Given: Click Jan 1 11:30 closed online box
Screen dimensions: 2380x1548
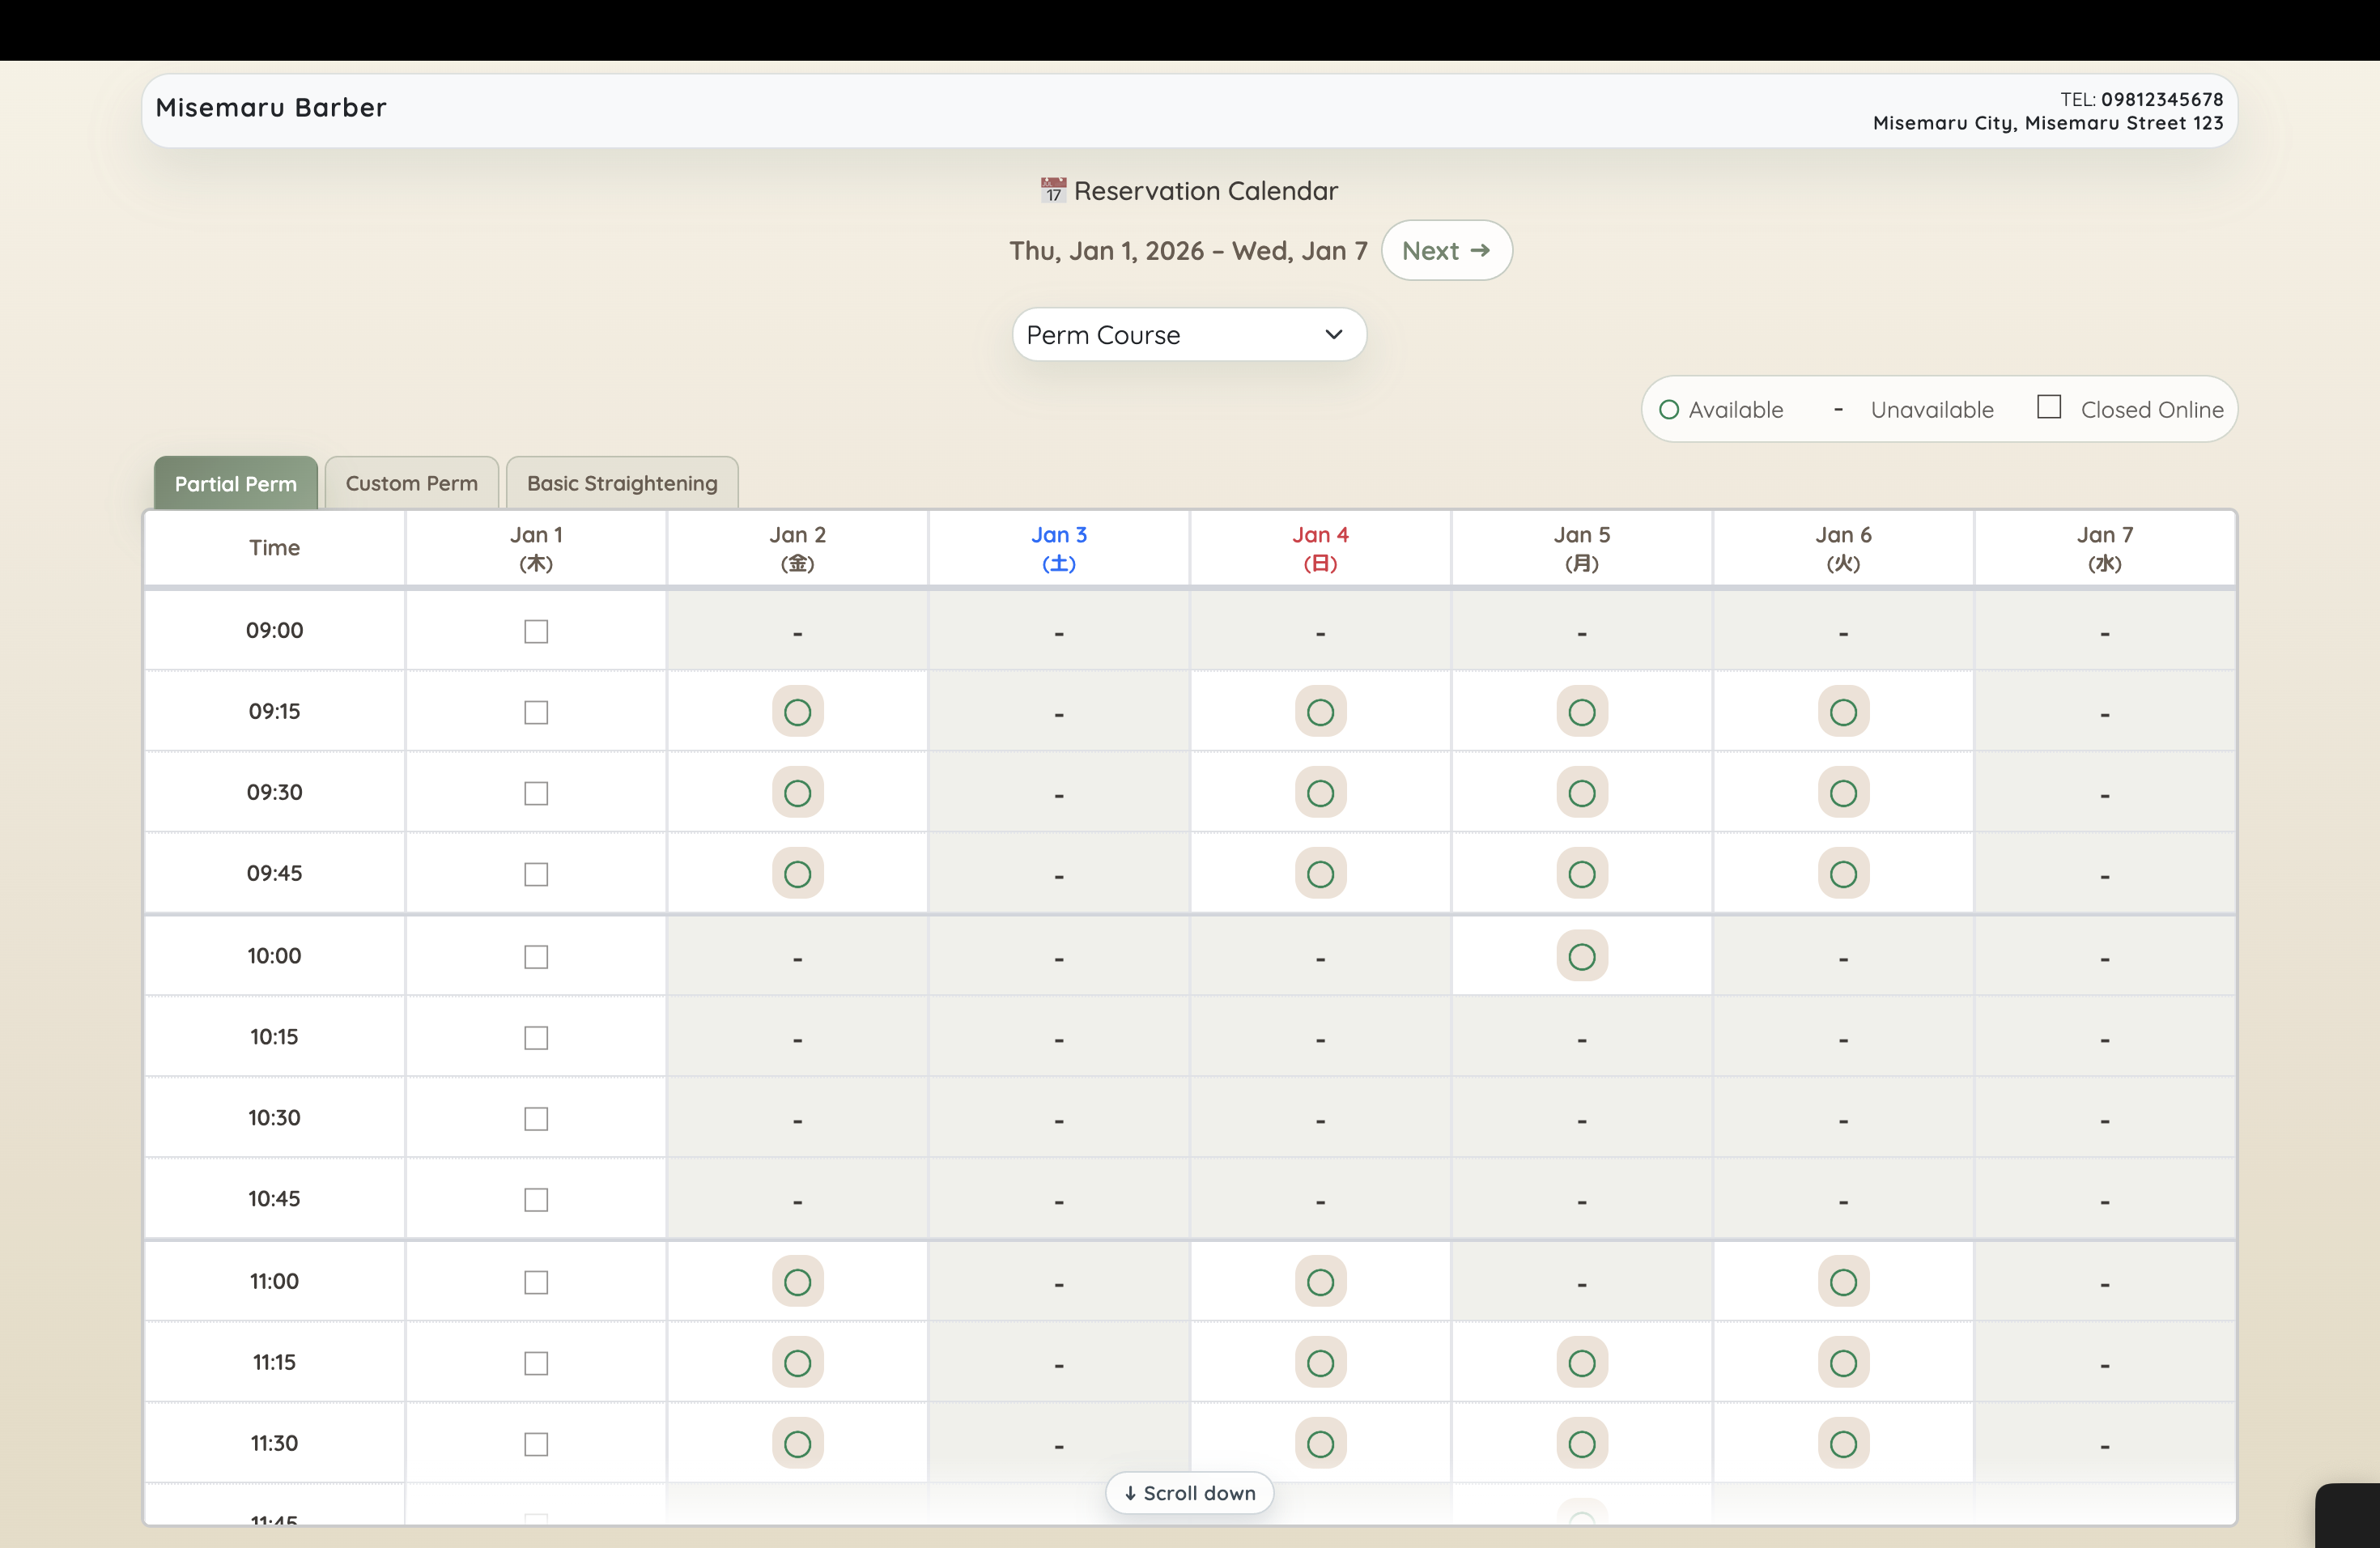Looking at the screenshot, I should pos(536,1444).
